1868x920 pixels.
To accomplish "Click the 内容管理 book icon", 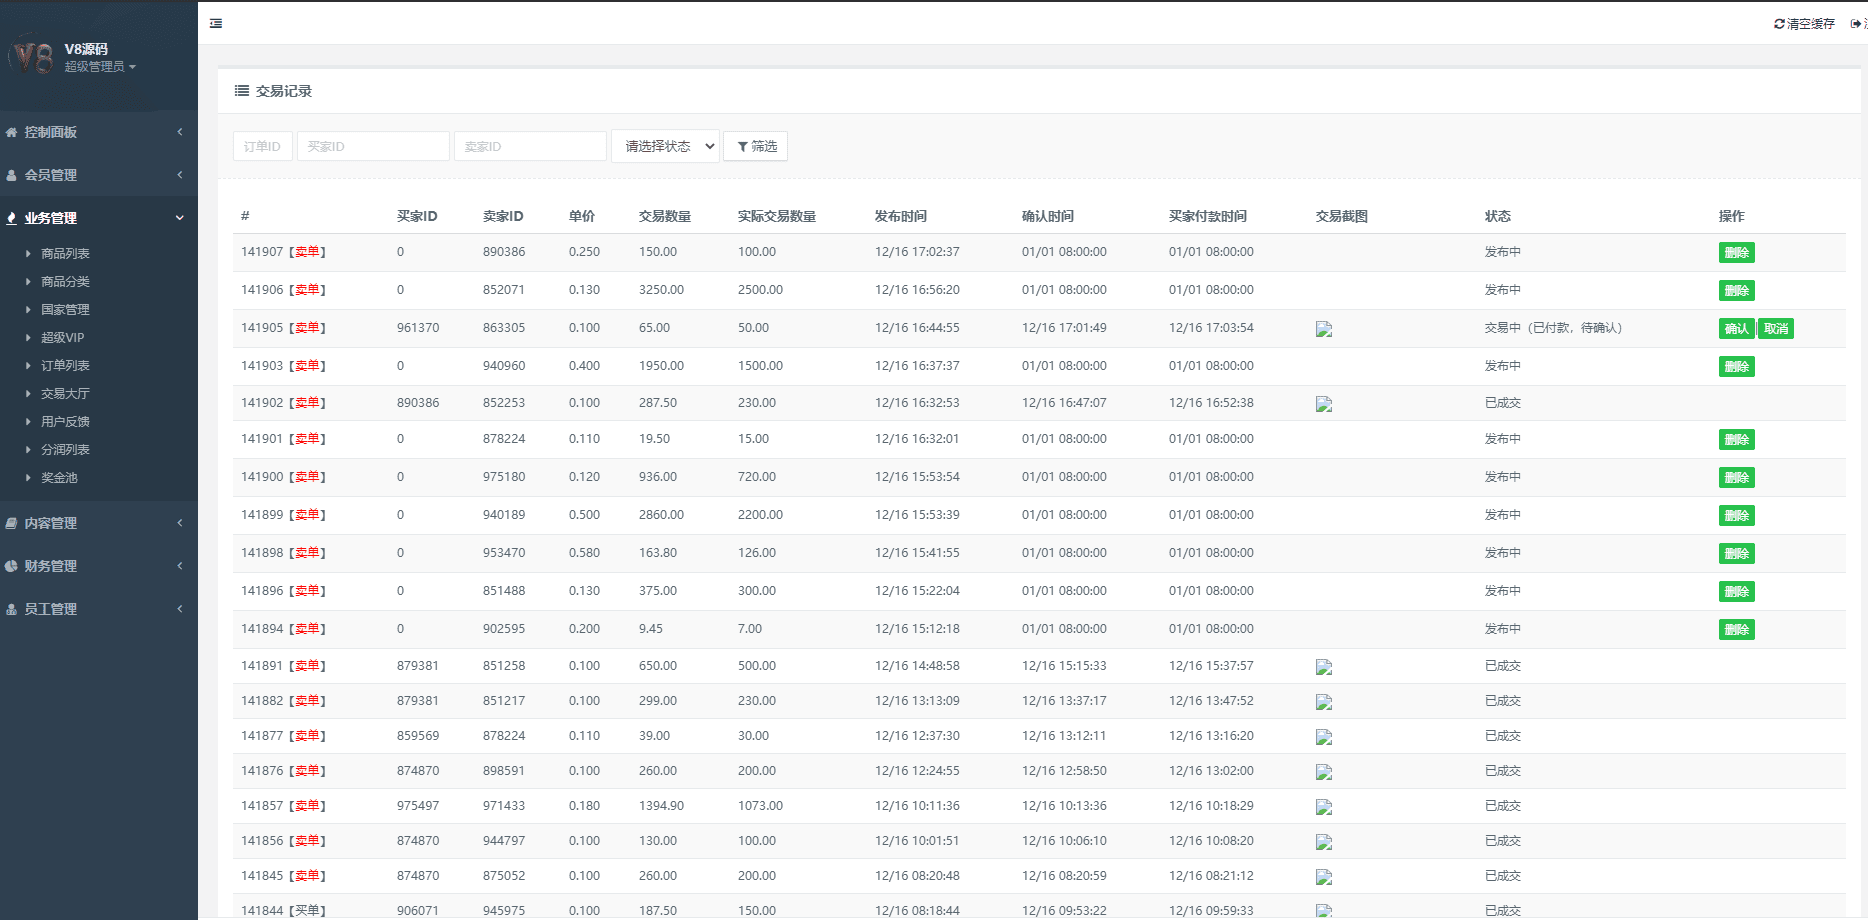I will tap(12, 523).
